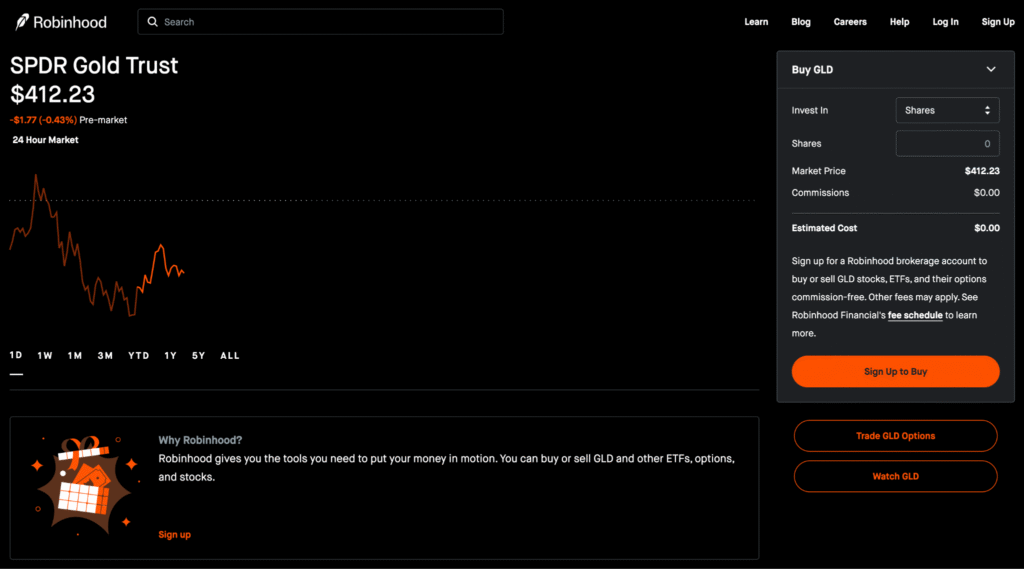Screen dimensions: 1024x569
Task: Click the Sign up link in Why Robinhood
Action: 174,534
